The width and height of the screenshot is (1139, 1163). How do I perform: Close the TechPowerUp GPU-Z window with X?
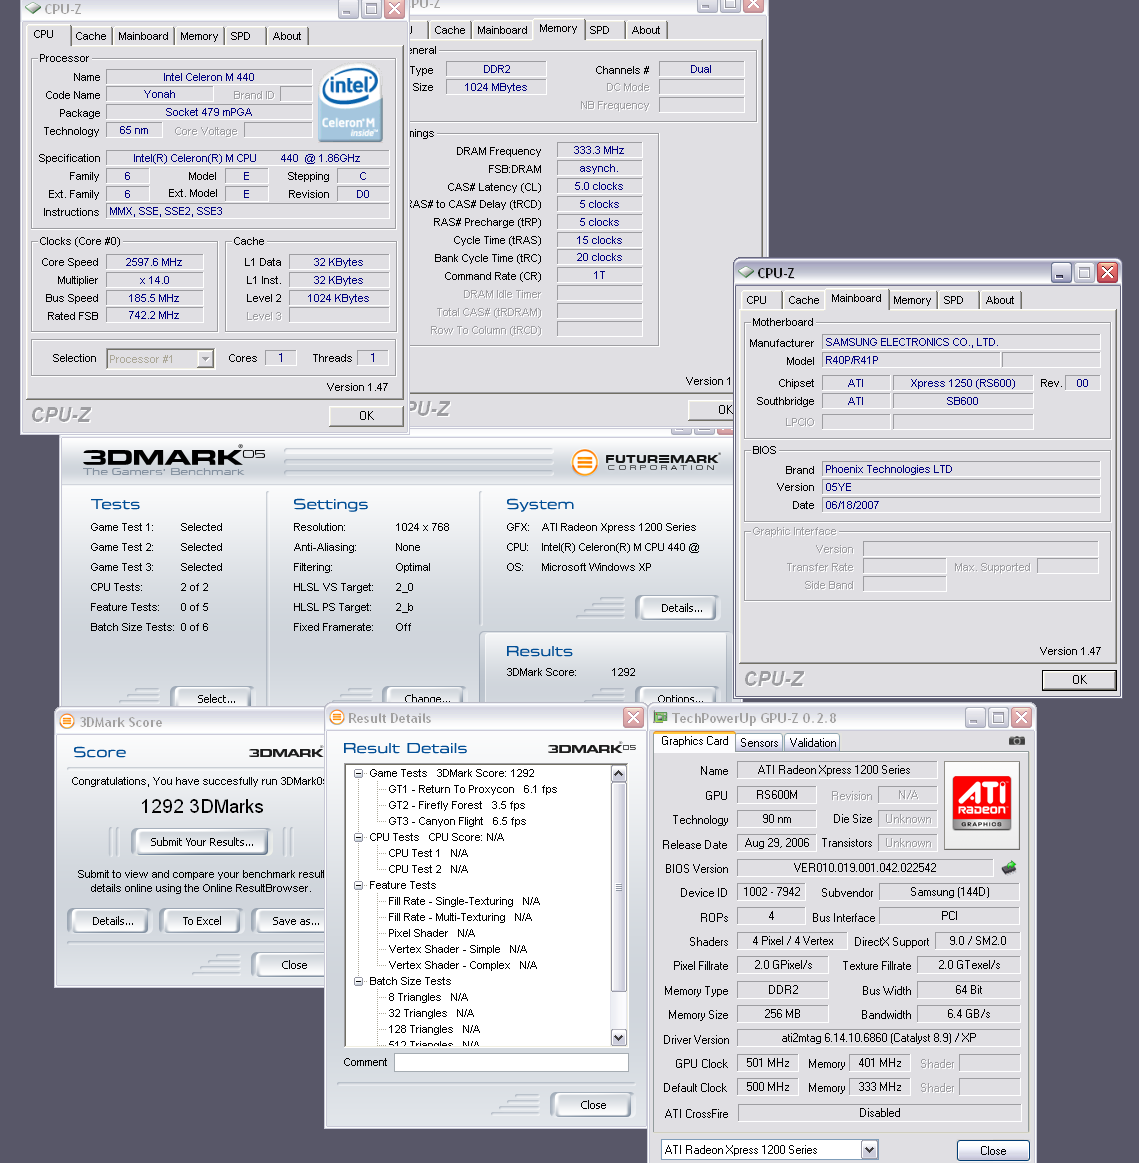pyautogui.click(x=1021, y=717)
